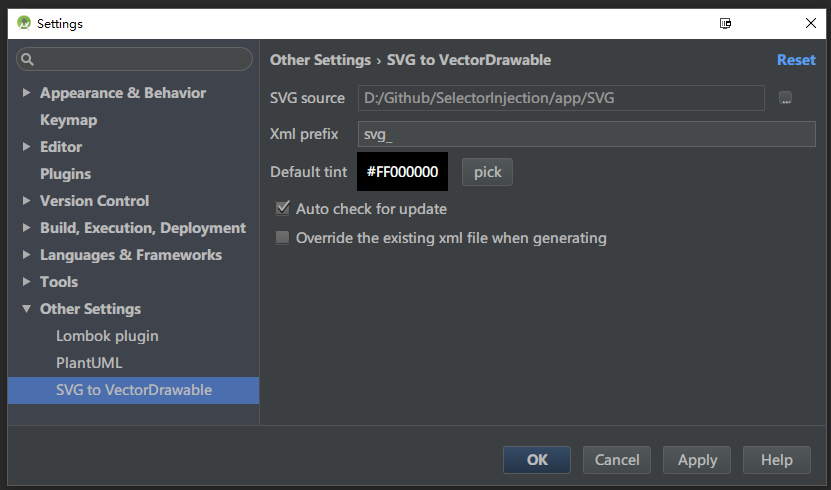Image resolution: width=831 pixels, height=490 pixels.
Task: Enable Override the existing xml file checkbox
Action: 282,237
